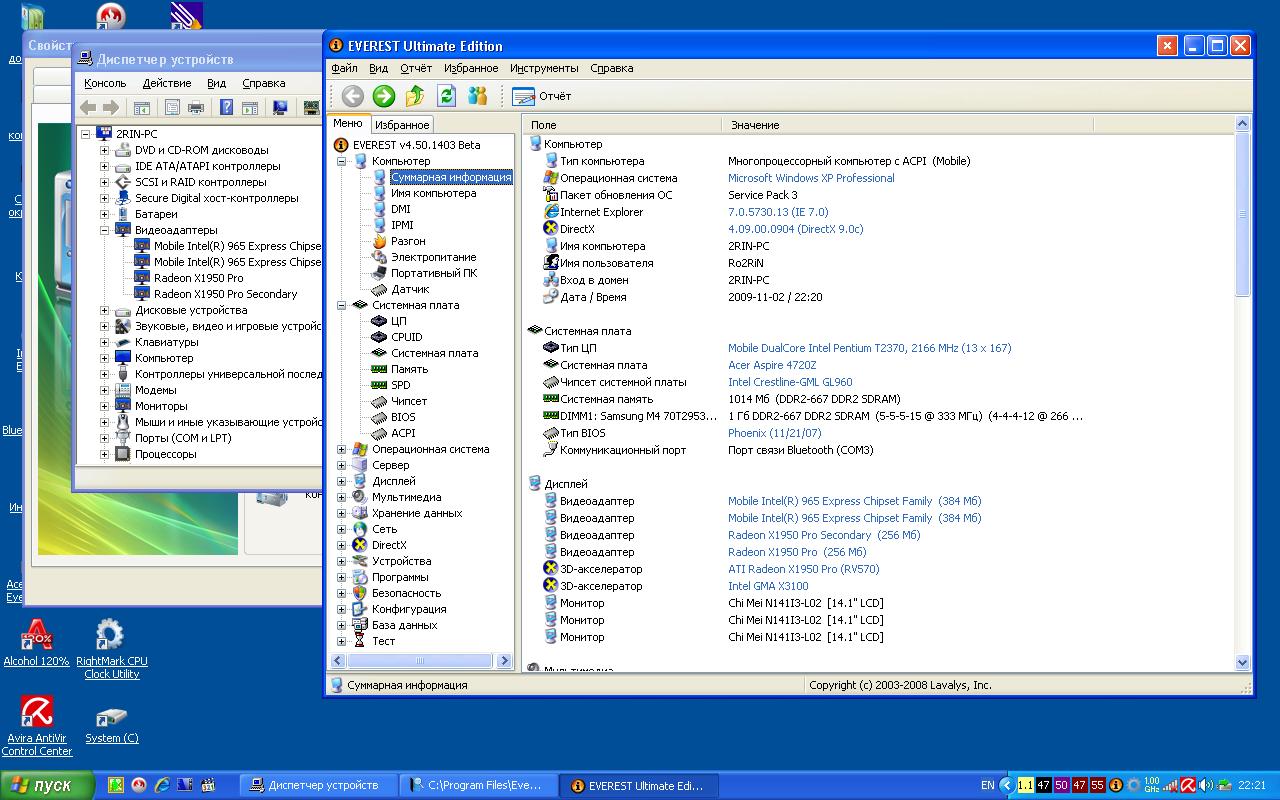The height and width of the screenshot is (800, 1280).
Task: Expand Дисплей node in EVEREST tree
Action: [341, 481]
